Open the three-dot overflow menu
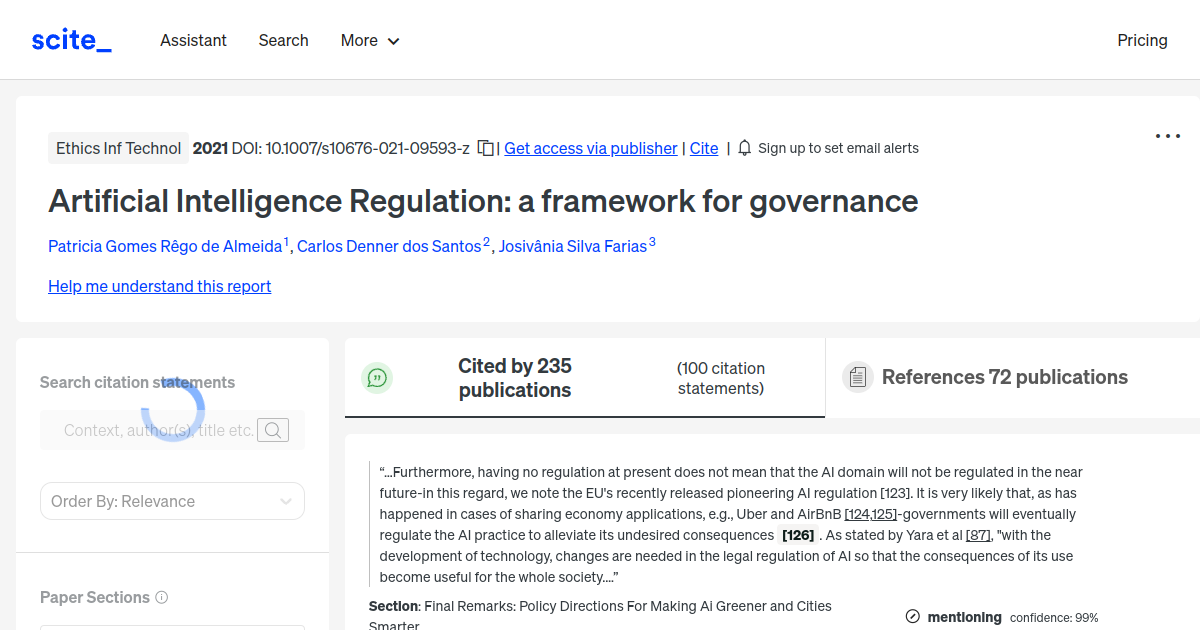 pyautogui.click(x=1167, y=135)
